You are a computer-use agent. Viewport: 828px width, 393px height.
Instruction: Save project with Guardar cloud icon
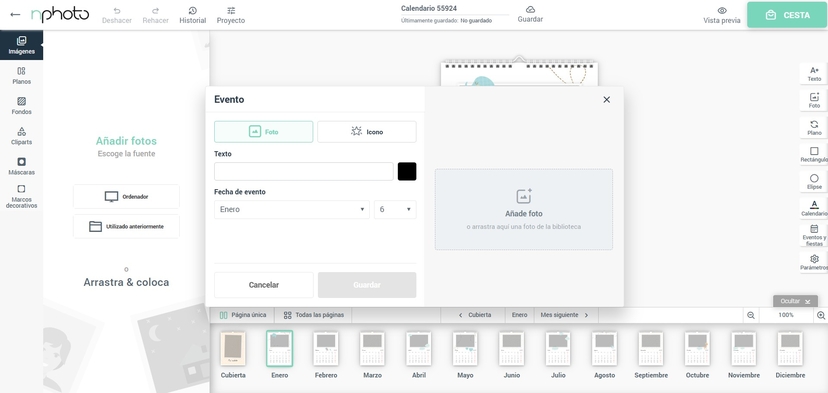530,14
